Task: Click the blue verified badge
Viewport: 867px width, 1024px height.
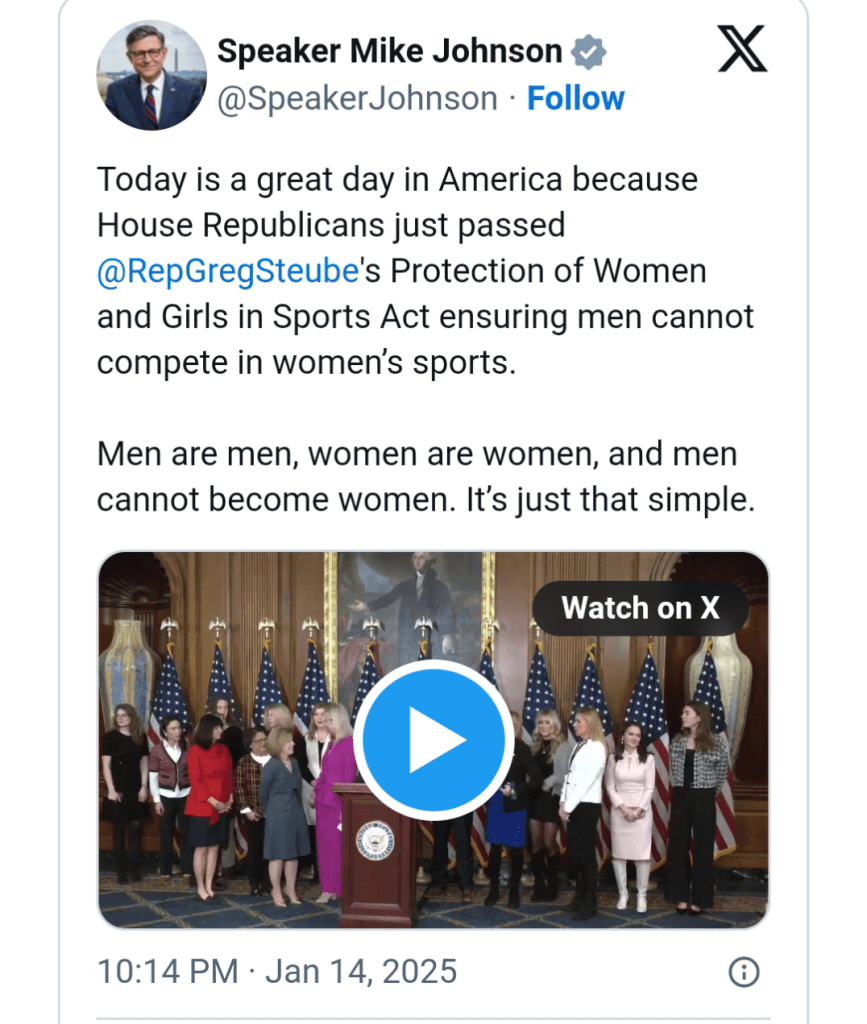Action: tap(588, 51)
